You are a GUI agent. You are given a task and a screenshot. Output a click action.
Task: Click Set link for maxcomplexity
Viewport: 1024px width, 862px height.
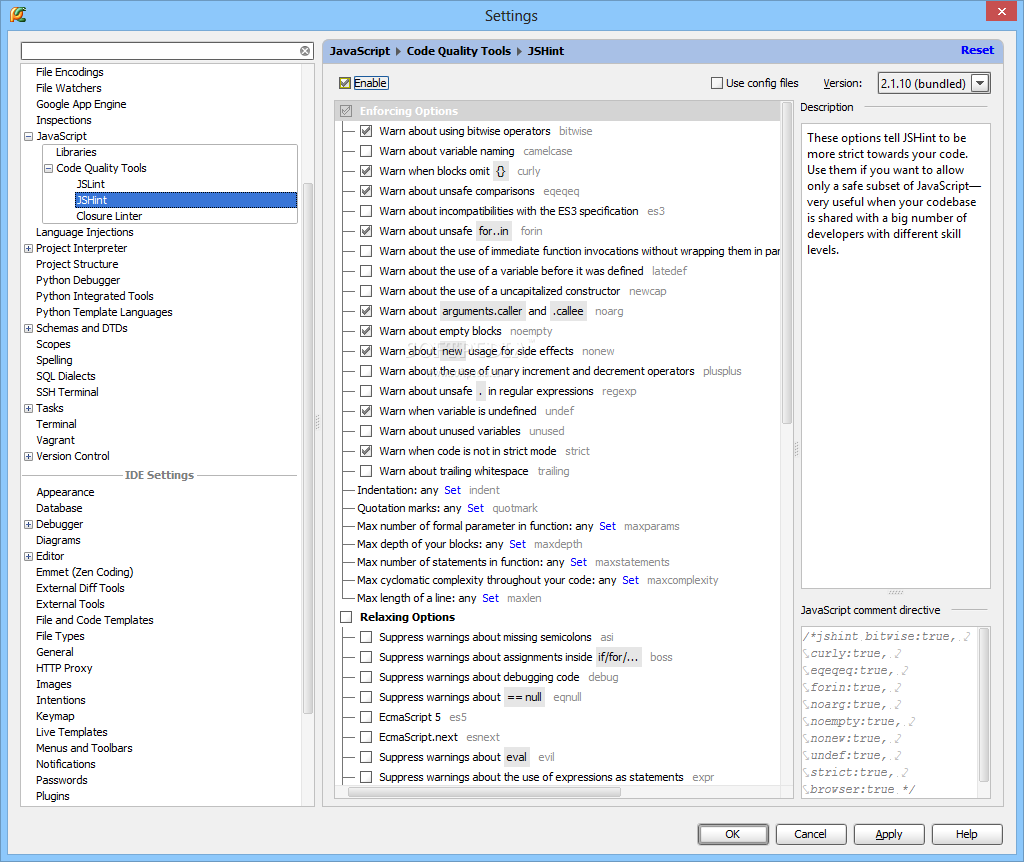coord(630,580)
